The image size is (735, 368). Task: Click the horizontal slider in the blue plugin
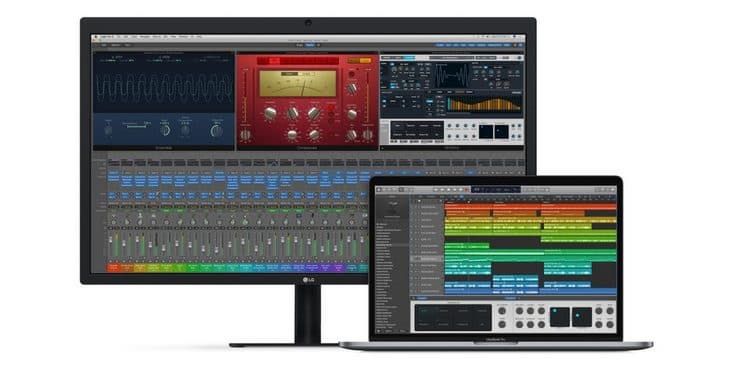[136, 127]
